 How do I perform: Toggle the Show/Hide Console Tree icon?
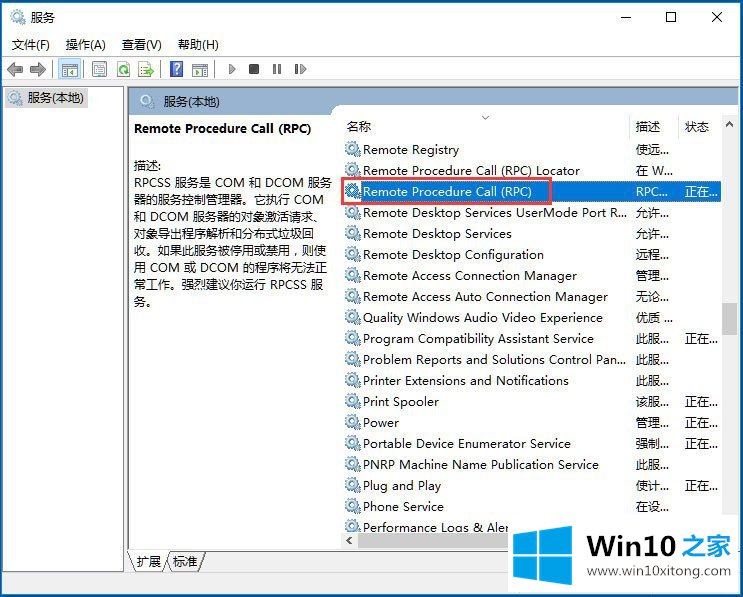coord(69,69)
